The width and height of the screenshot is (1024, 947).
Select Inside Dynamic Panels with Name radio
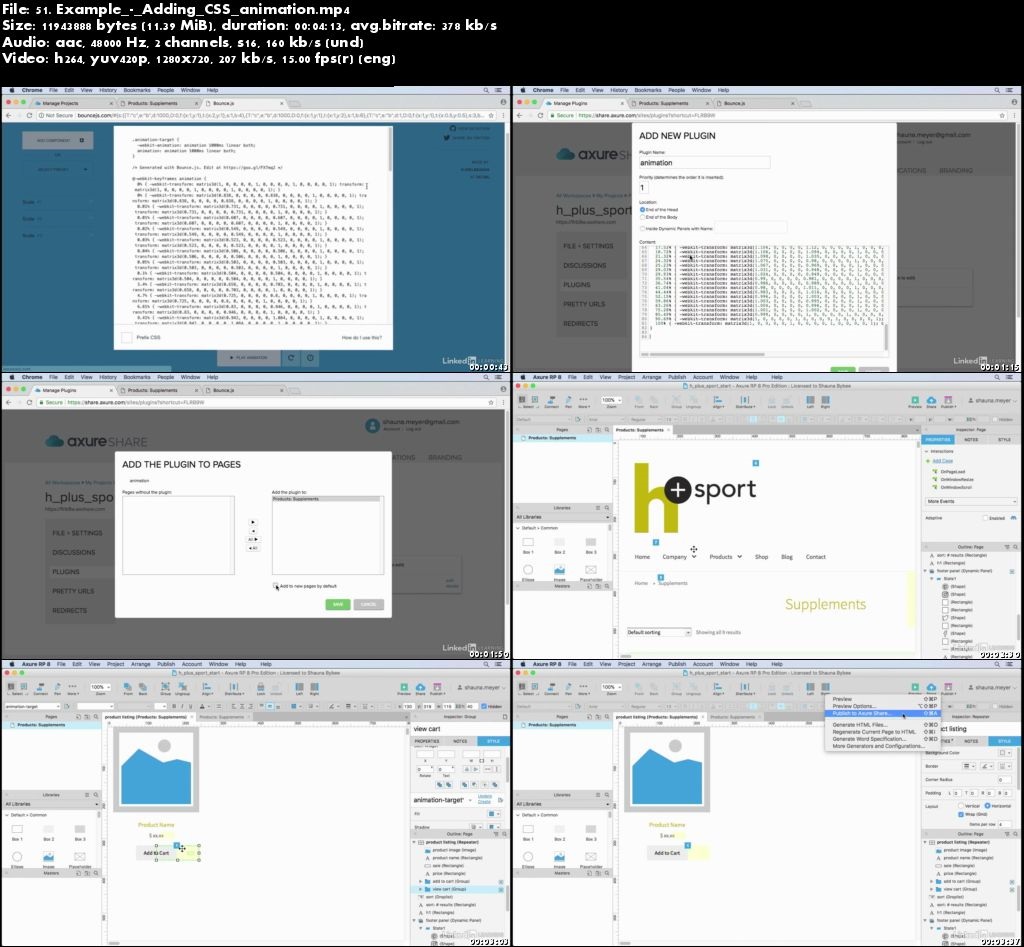[x=643, y=229]
